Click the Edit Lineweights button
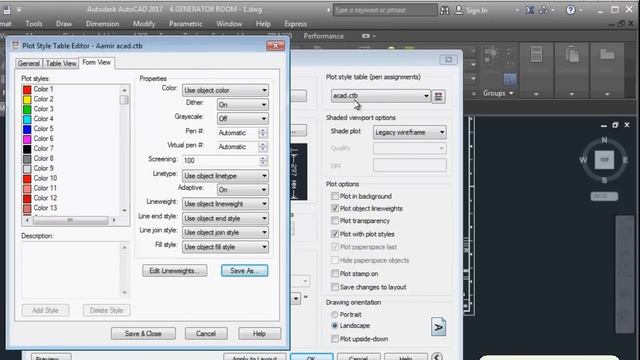Screen dimensions: 640x360 point(175,271)
